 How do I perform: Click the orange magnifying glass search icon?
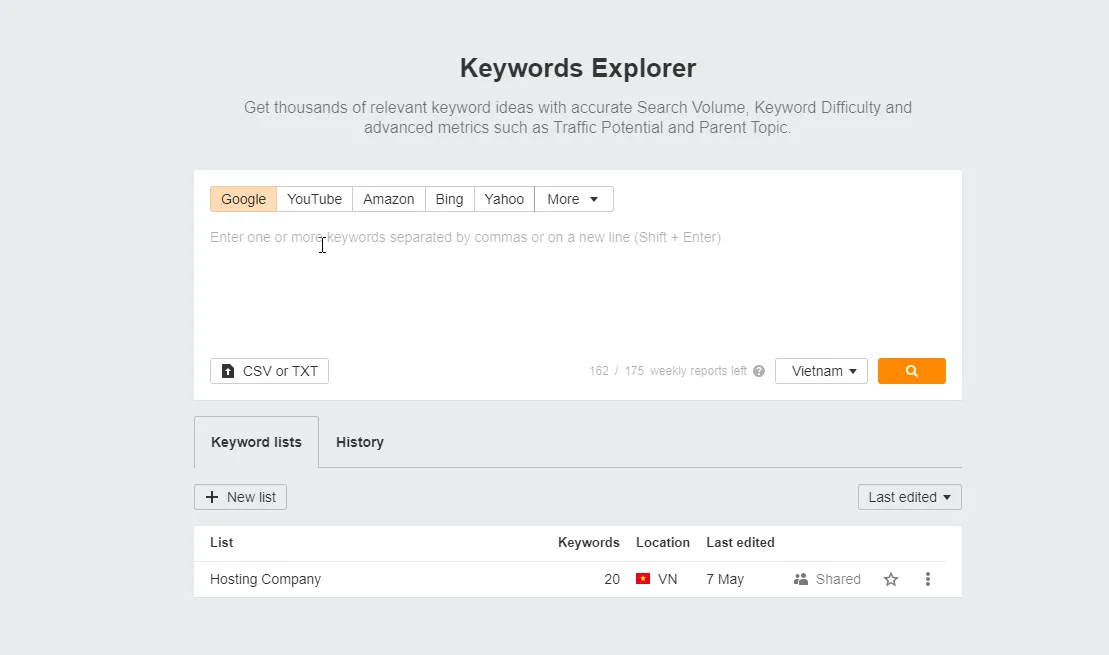pos(911,370)
